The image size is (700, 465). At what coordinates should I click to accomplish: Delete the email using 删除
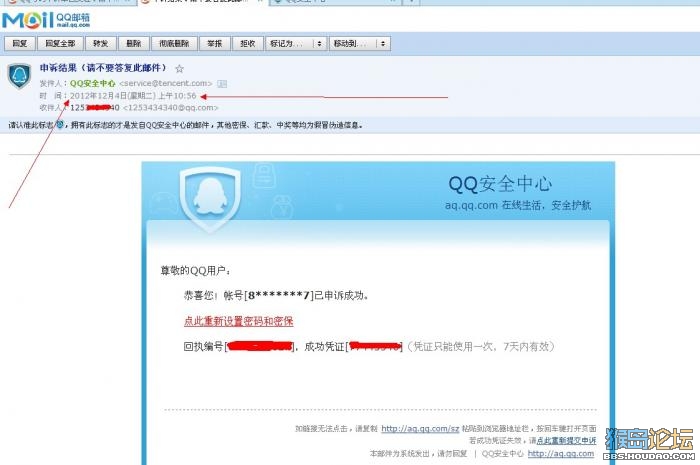(x=133, y=43)
